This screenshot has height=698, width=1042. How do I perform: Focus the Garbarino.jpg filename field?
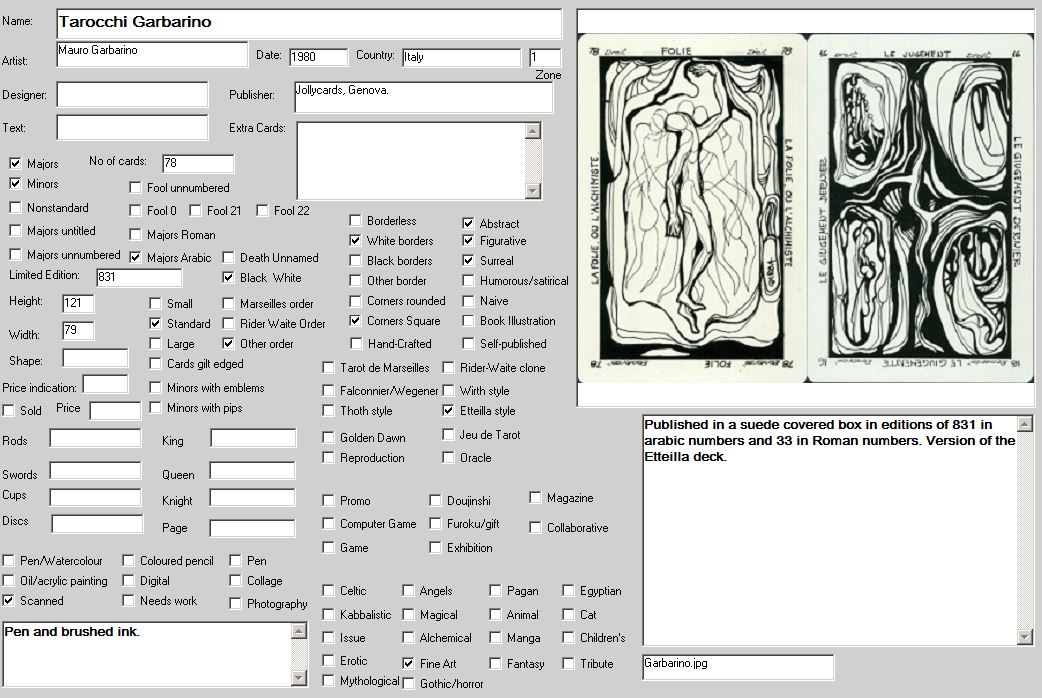pos(738,666)
